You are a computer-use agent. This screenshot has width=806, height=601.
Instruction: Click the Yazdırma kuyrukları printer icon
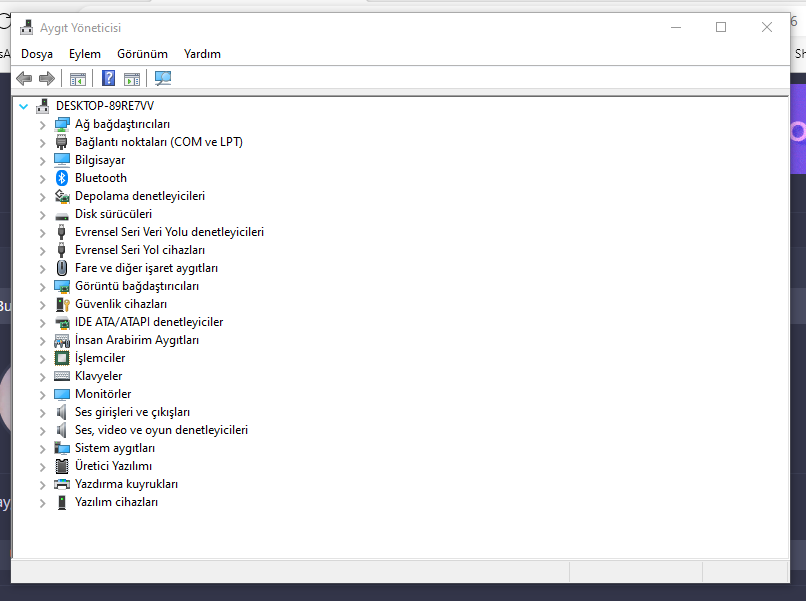(x=62, y=484)
